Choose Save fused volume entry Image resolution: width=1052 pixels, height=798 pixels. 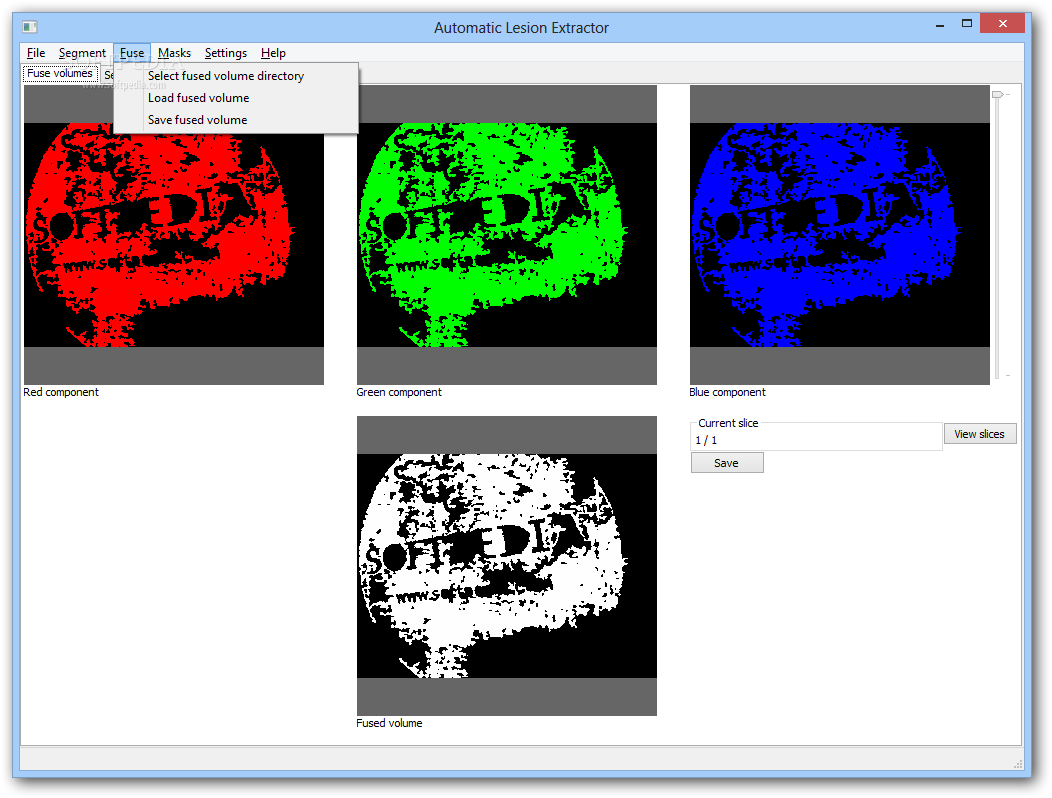pos(236,120)
